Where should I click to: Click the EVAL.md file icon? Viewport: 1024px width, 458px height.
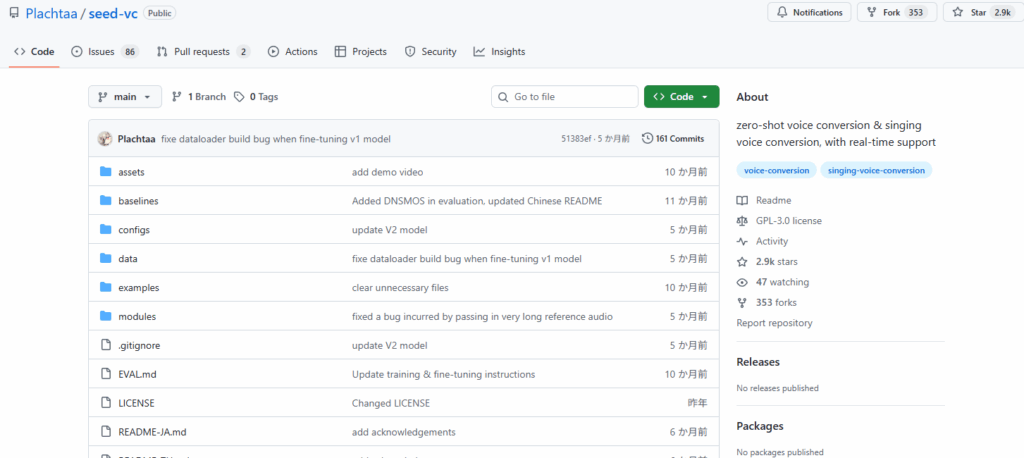(x=106, y=374)
